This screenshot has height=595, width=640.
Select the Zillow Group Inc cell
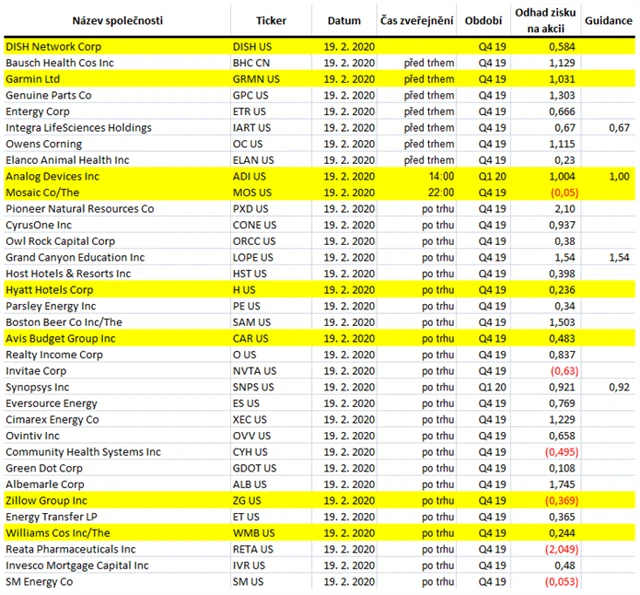[x=46, y=500]
